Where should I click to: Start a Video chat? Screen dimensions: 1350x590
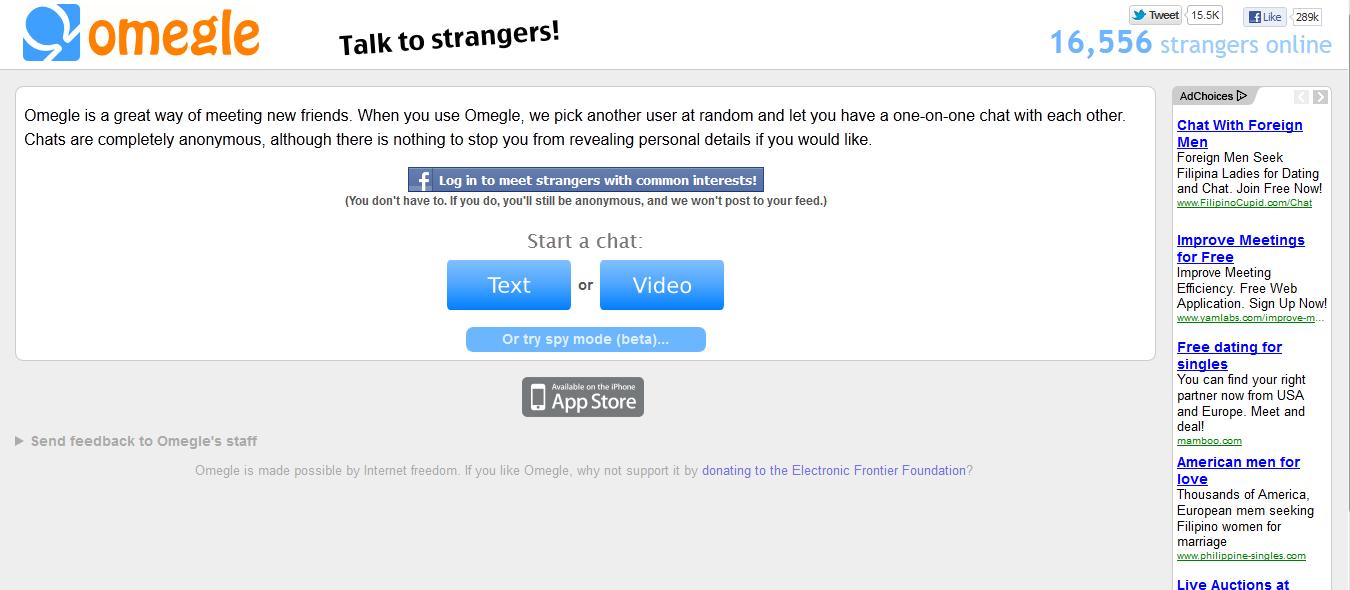tap(662, 285)
